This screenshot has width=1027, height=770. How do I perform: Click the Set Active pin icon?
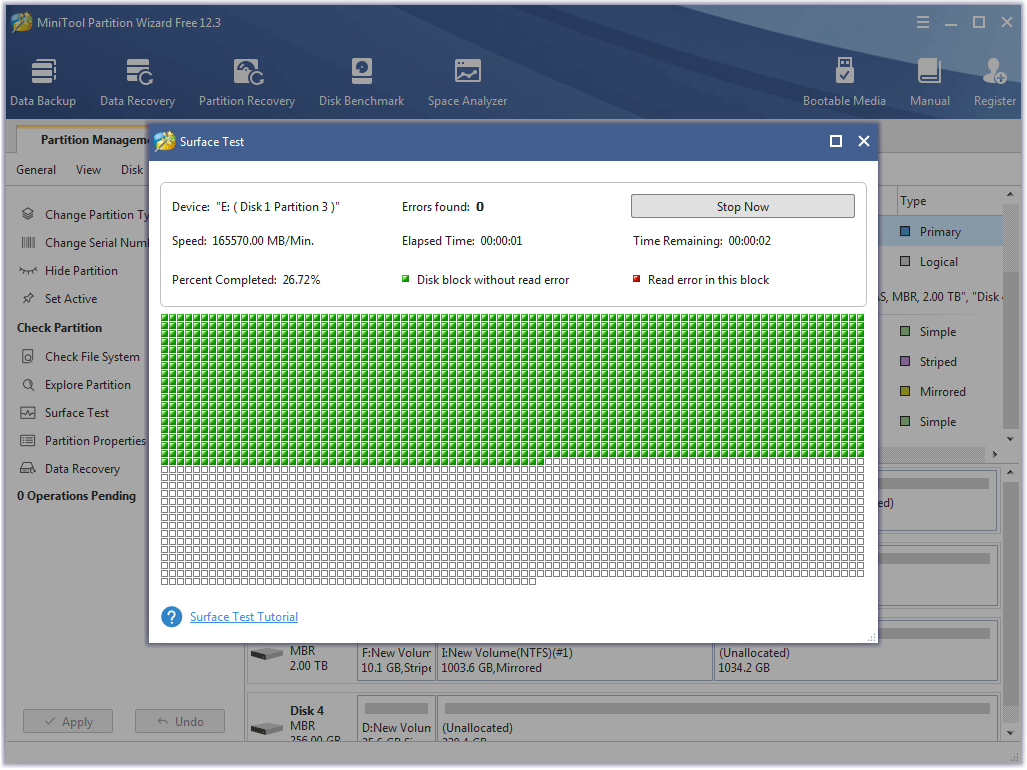point(28,299)
